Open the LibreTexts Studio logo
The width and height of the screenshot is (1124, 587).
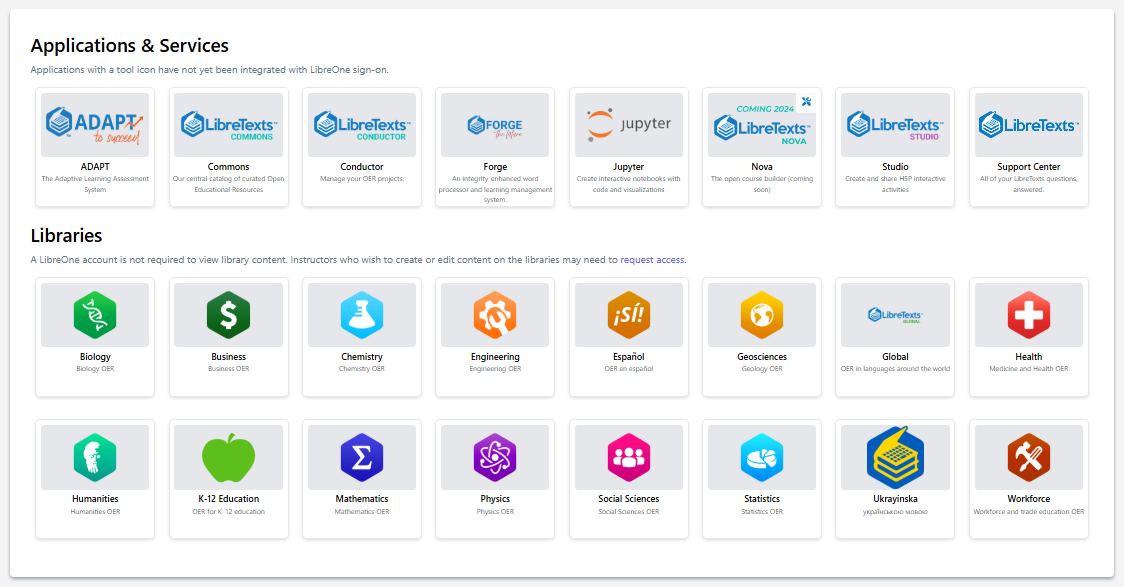895,125
